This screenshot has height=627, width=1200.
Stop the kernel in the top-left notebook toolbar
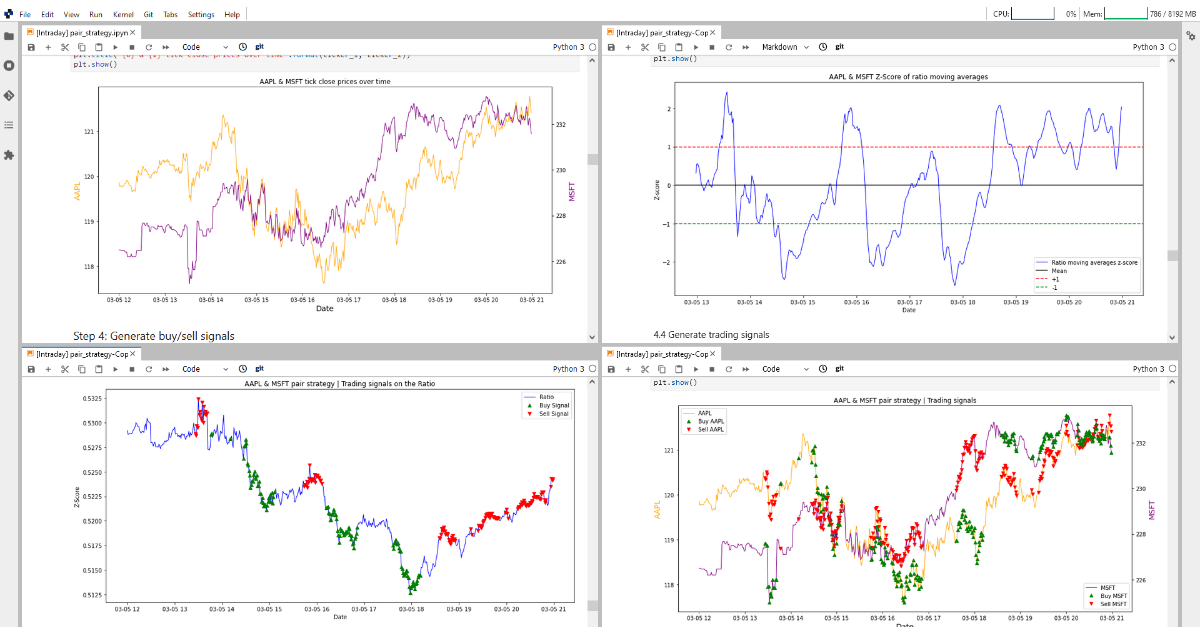tap(132, 47)
